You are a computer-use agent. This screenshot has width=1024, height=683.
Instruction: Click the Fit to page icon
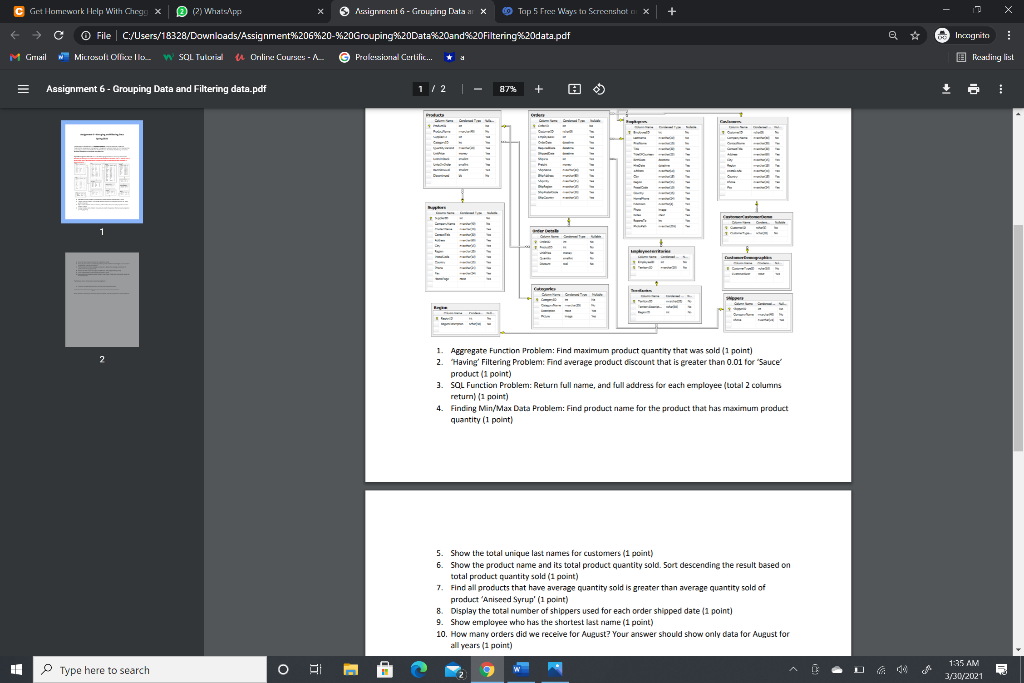tap(574, 89)
